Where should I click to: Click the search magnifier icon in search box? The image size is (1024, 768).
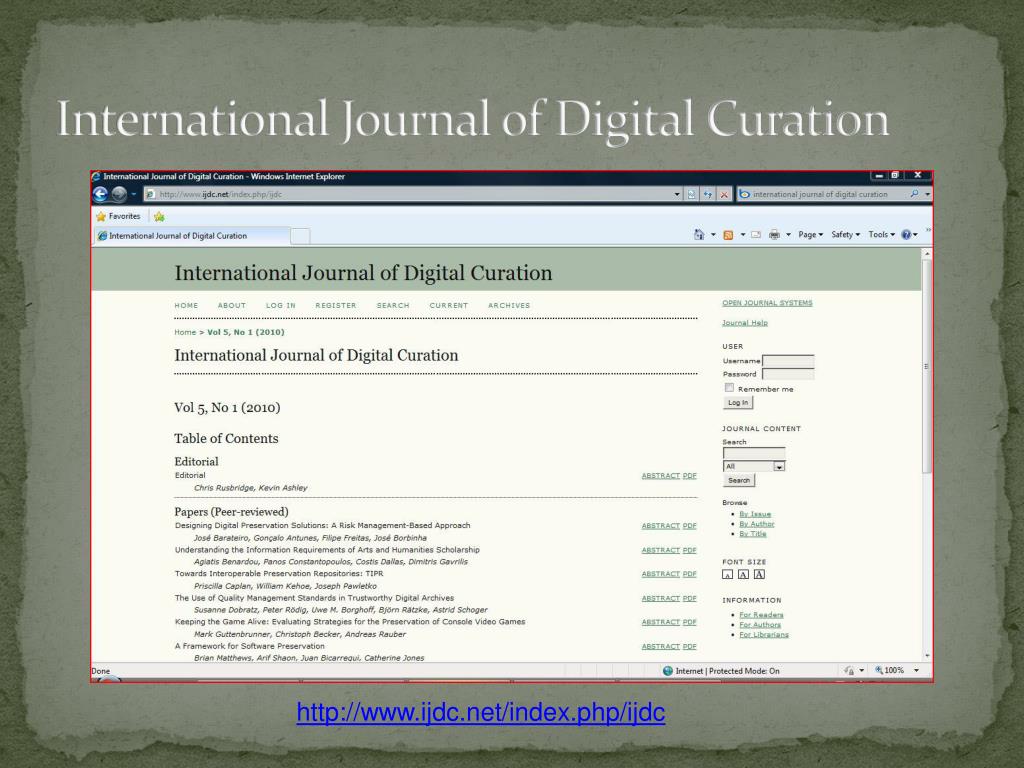point(914,194)
